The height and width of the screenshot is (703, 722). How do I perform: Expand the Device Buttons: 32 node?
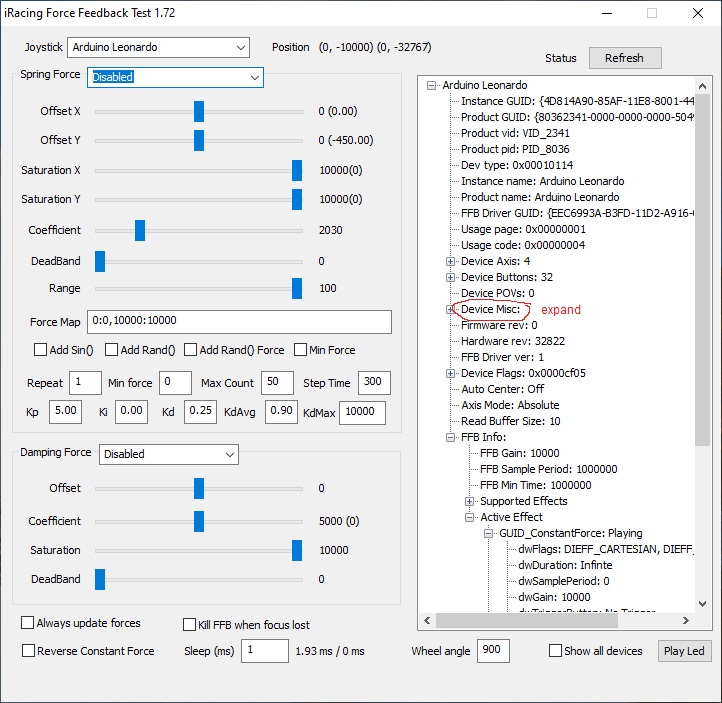[450, 277]
